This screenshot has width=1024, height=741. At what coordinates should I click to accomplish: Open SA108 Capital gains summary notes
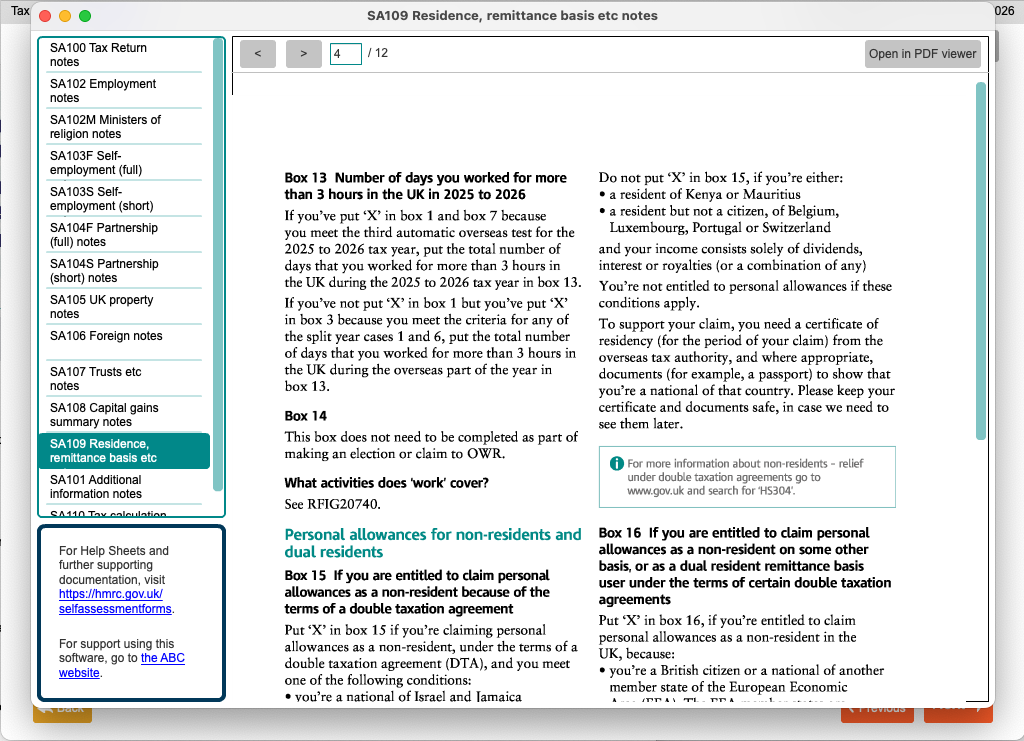tap(124, 415)
